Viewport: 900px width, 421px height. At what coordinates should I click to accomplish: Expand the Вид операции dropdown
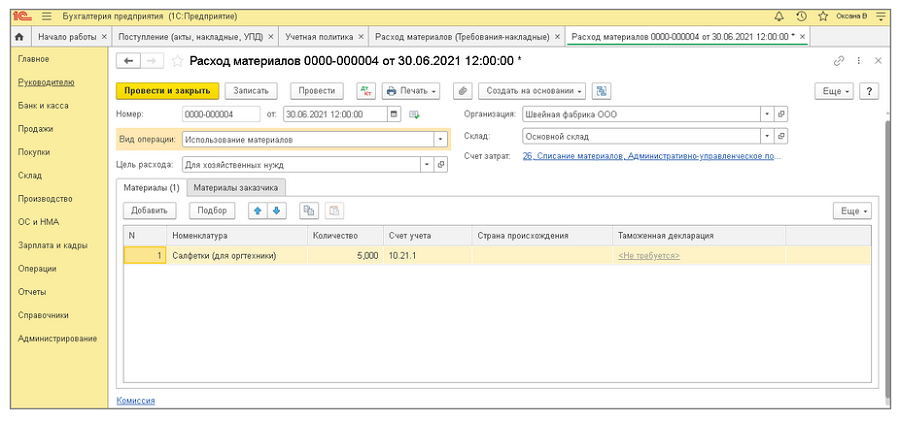click(x=439, y=139)
